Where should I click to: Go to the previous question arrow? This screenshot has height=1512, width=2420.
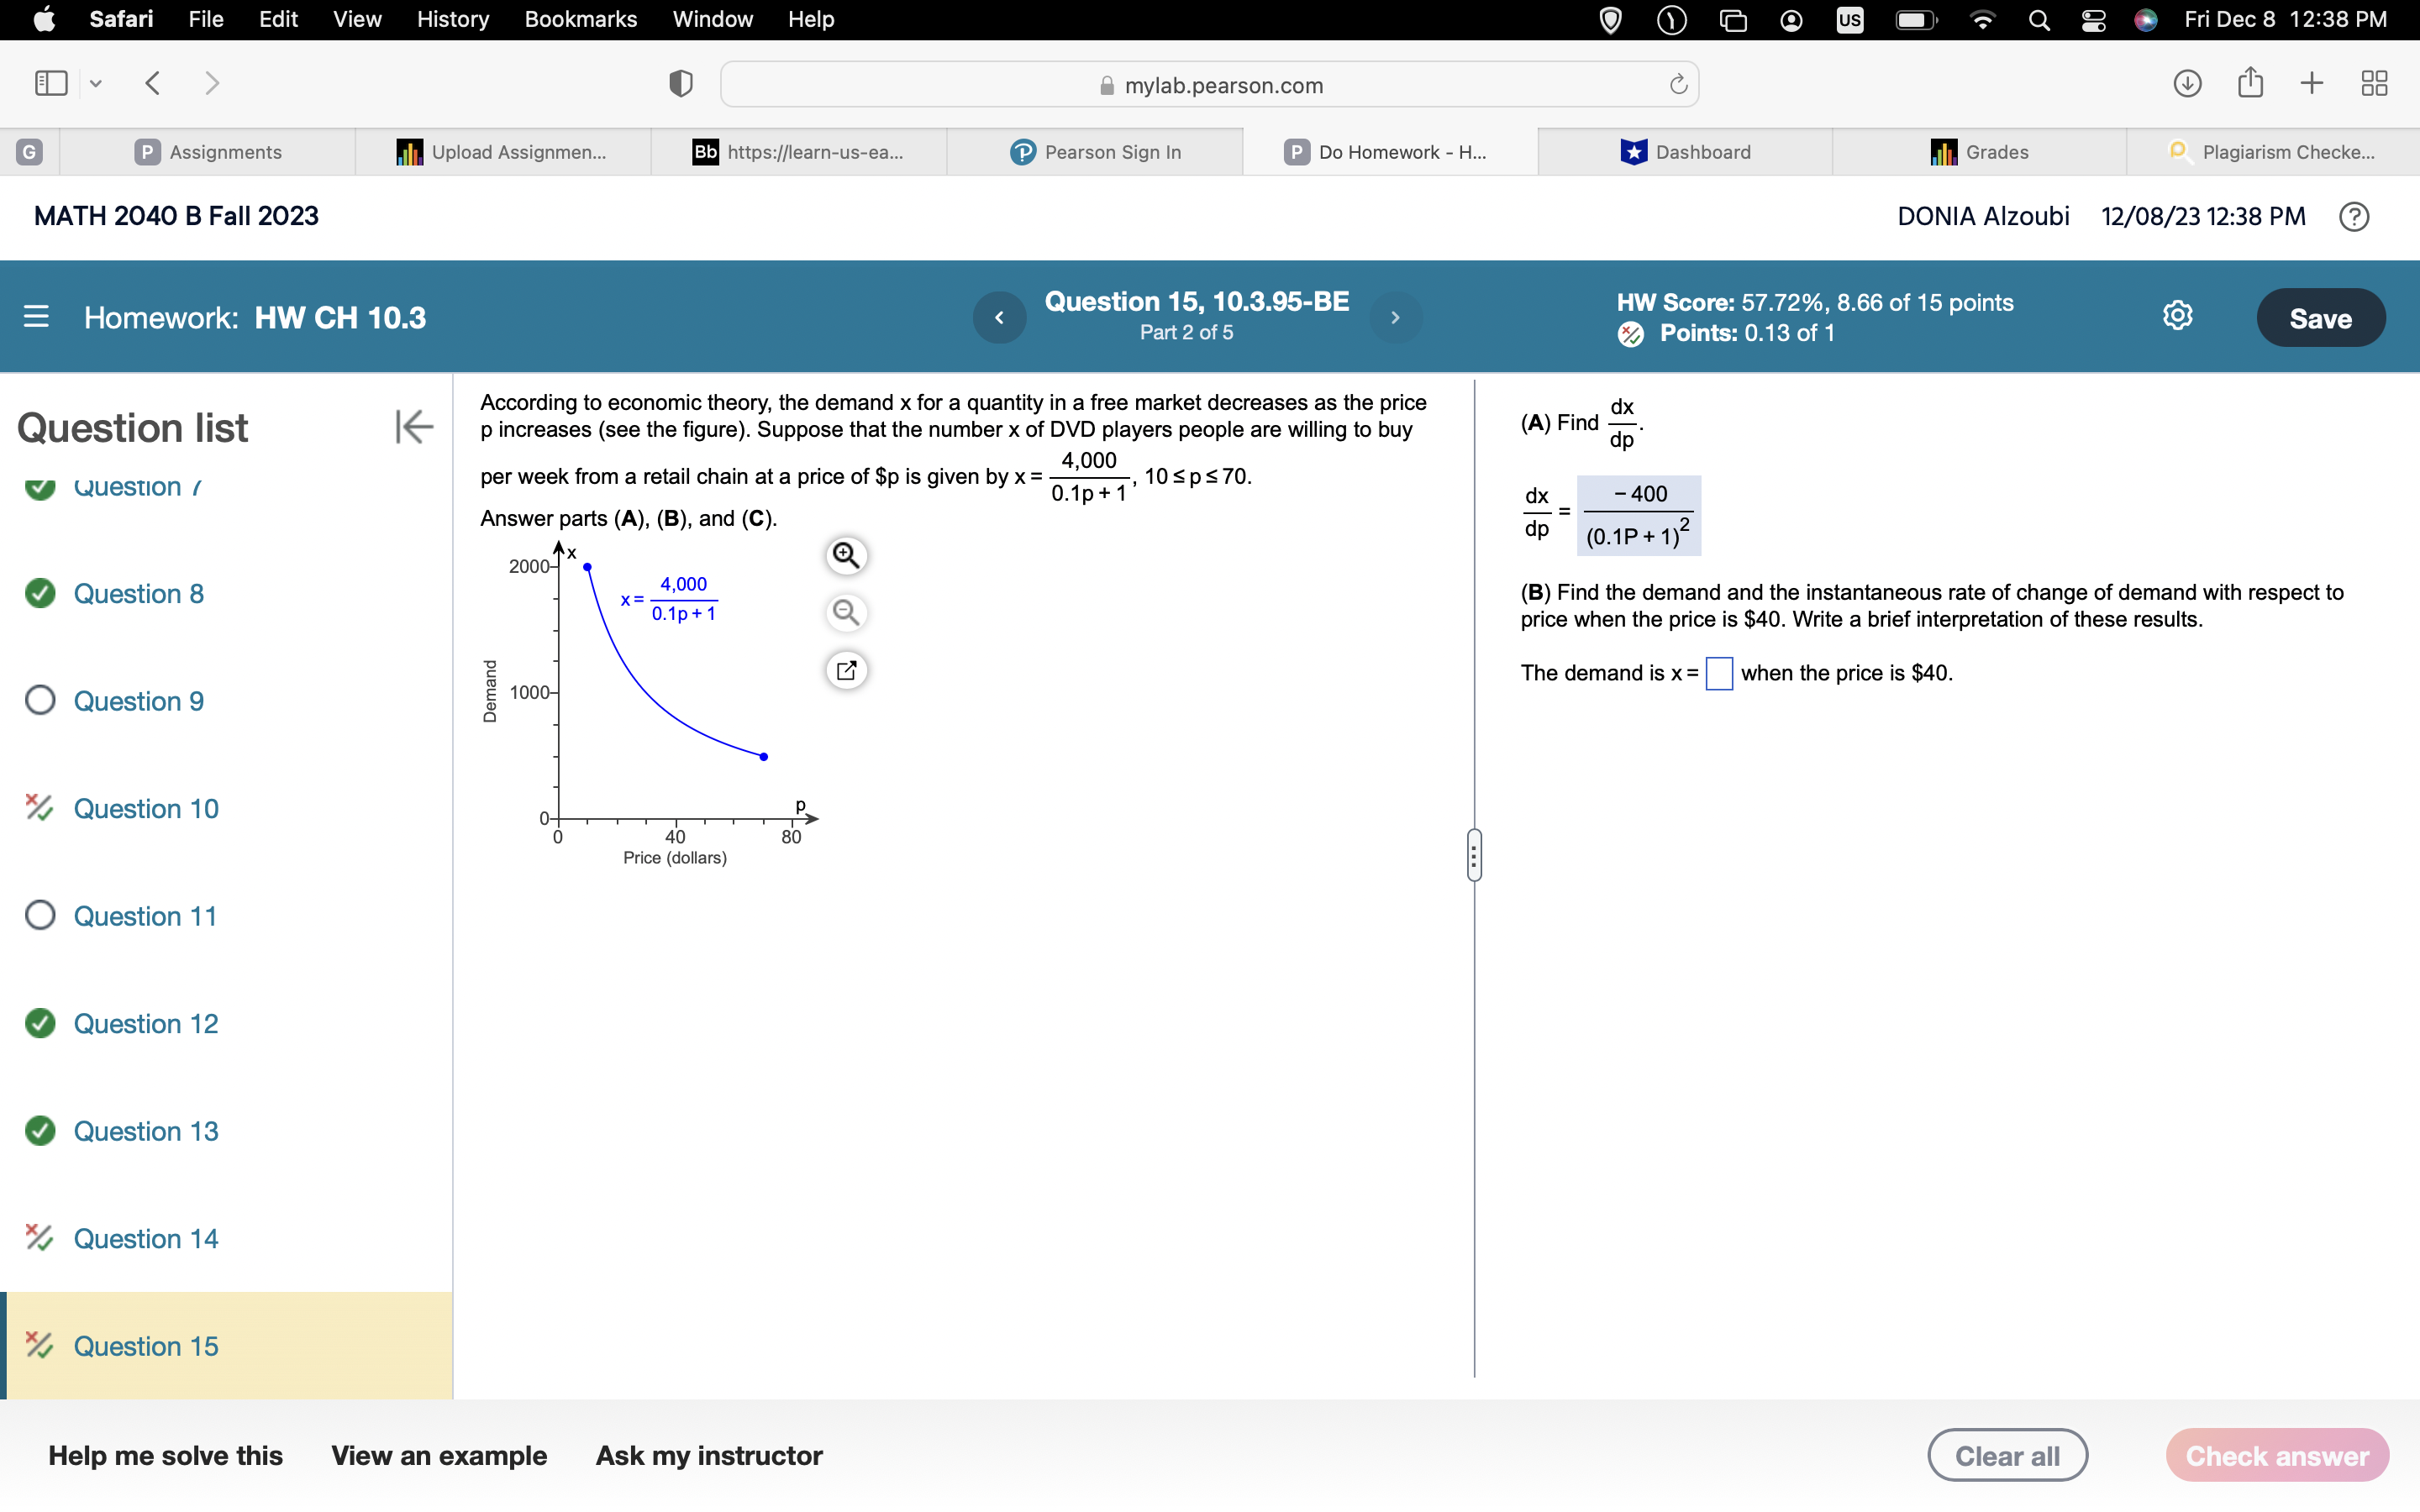click(x=999, y=317)
